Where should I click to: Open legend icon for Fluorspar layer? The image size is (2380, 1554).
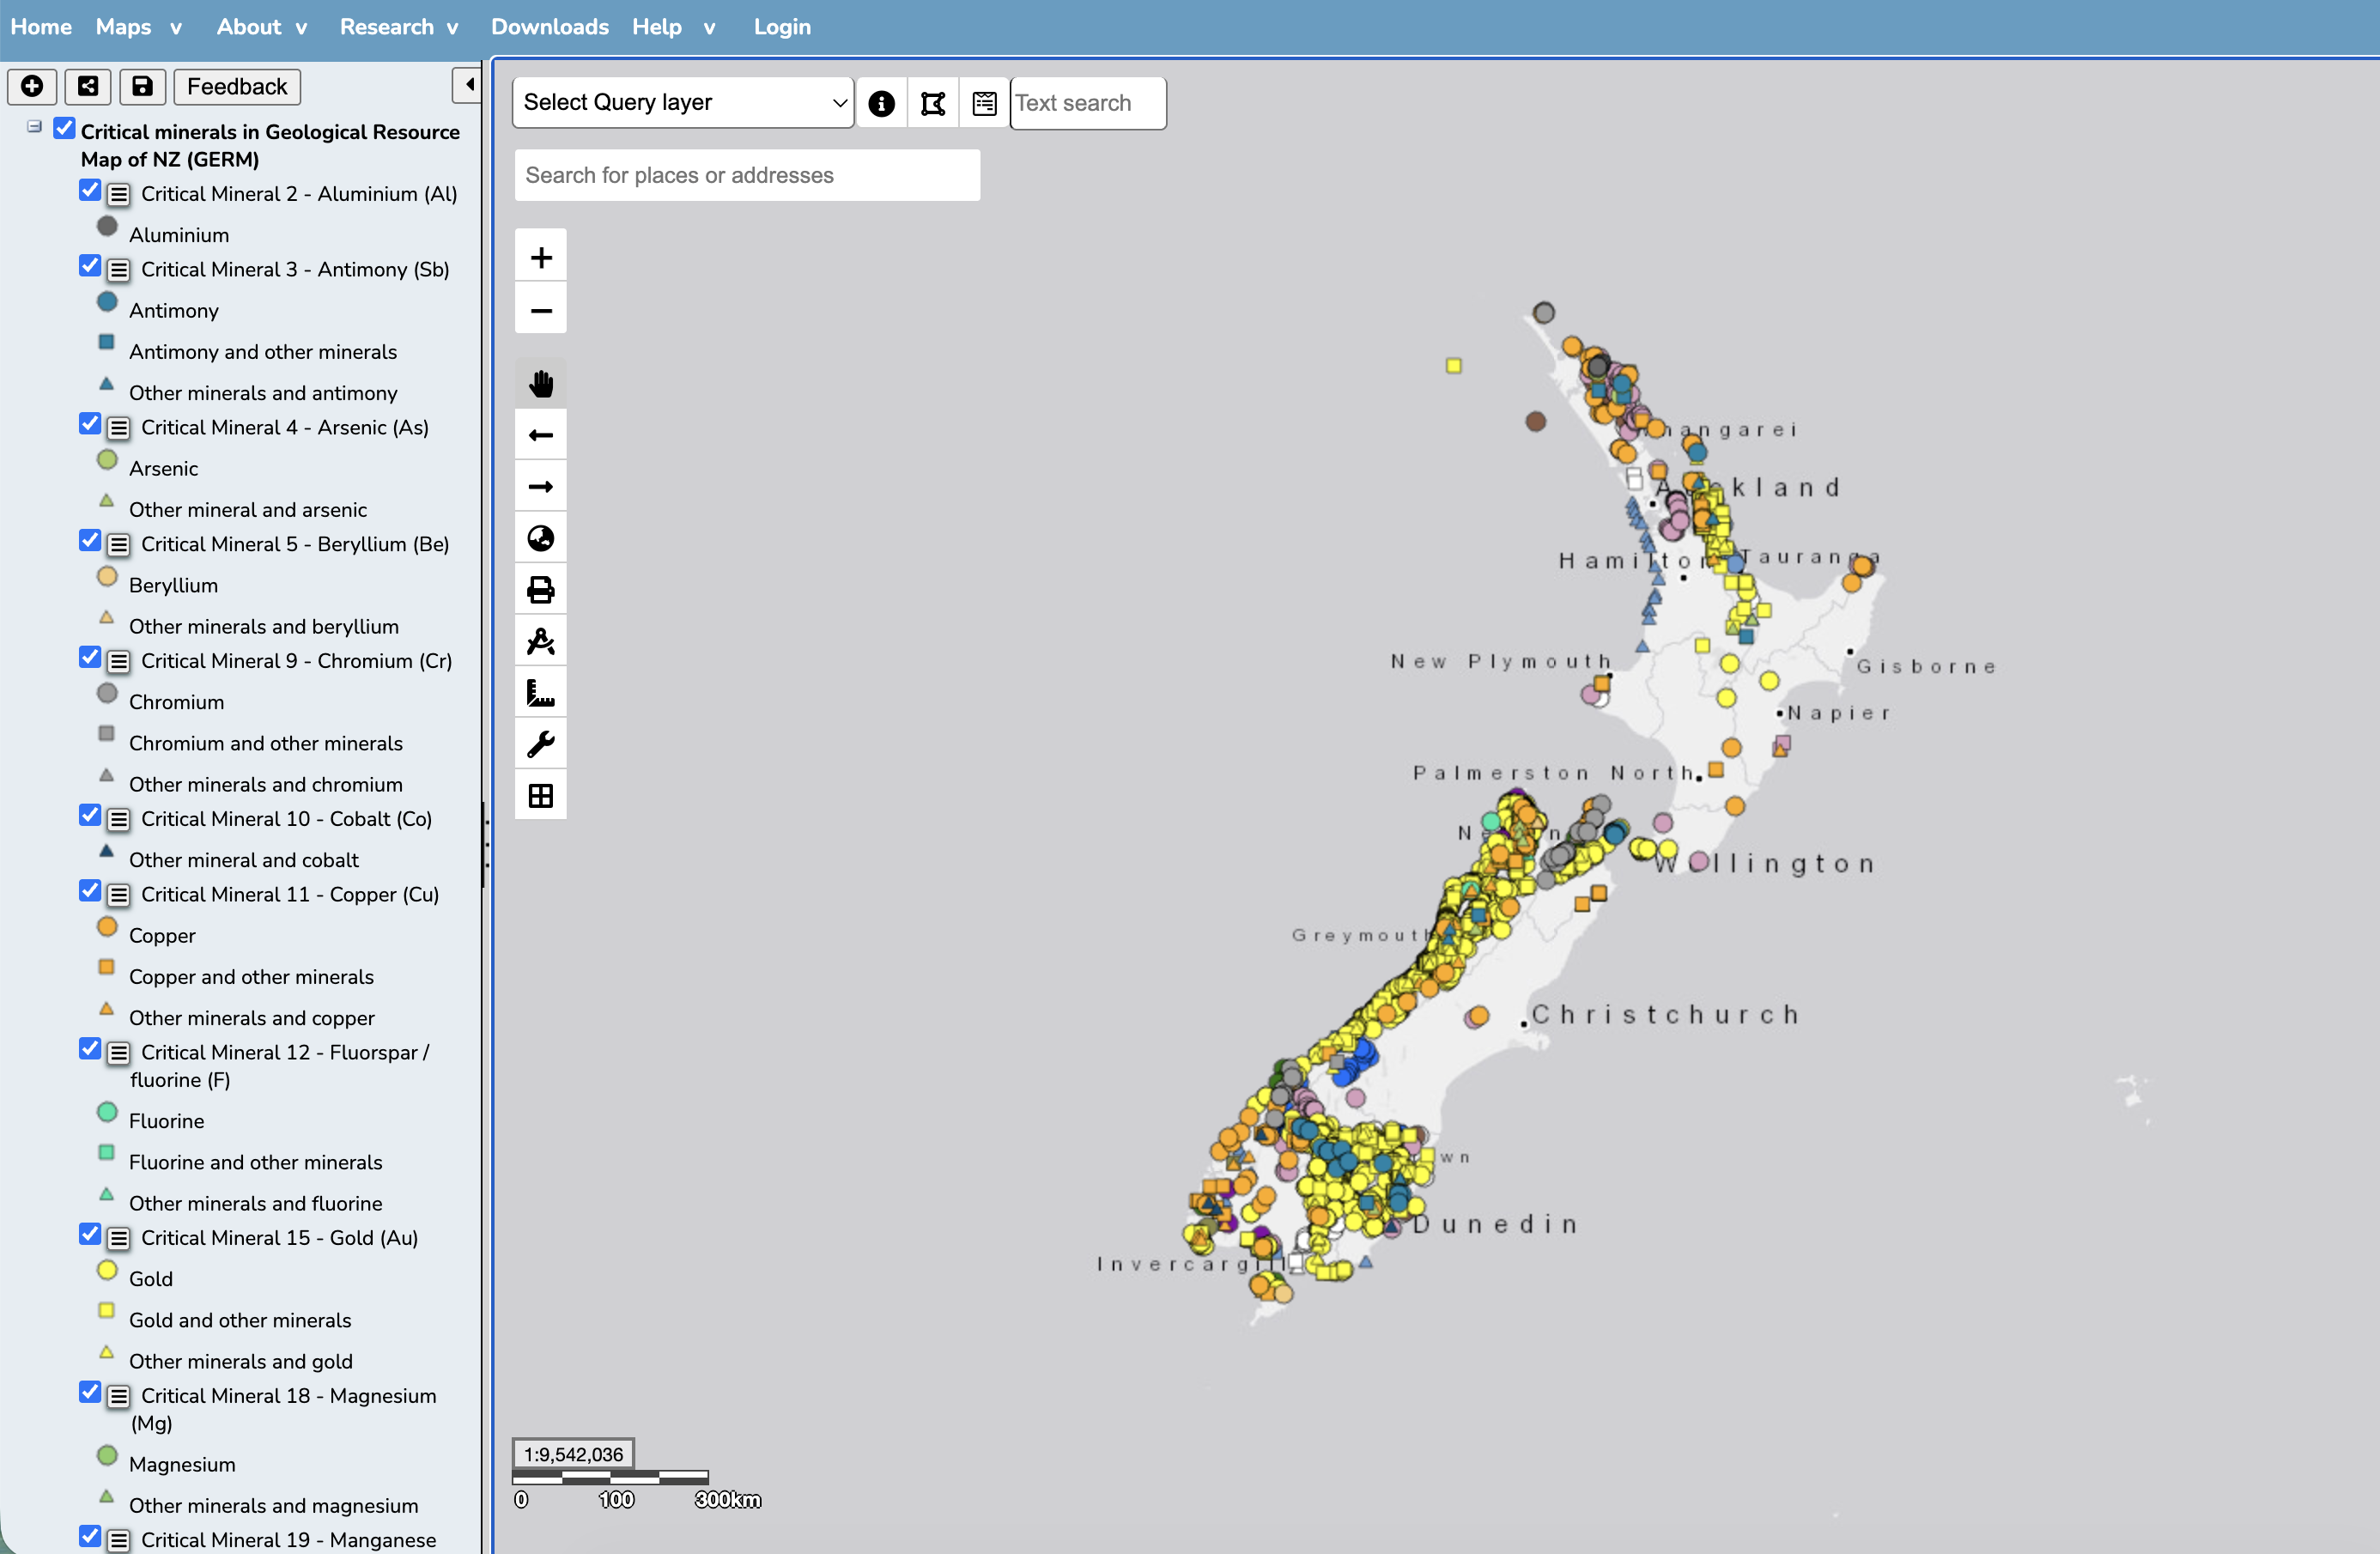(x=119, y=1053)
